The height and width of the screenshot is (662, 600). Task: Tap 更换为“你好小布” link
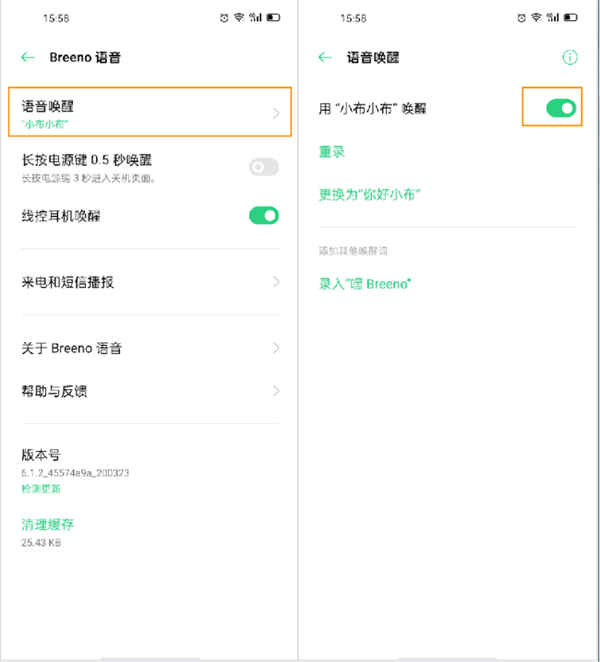click(x=369, y=194)
